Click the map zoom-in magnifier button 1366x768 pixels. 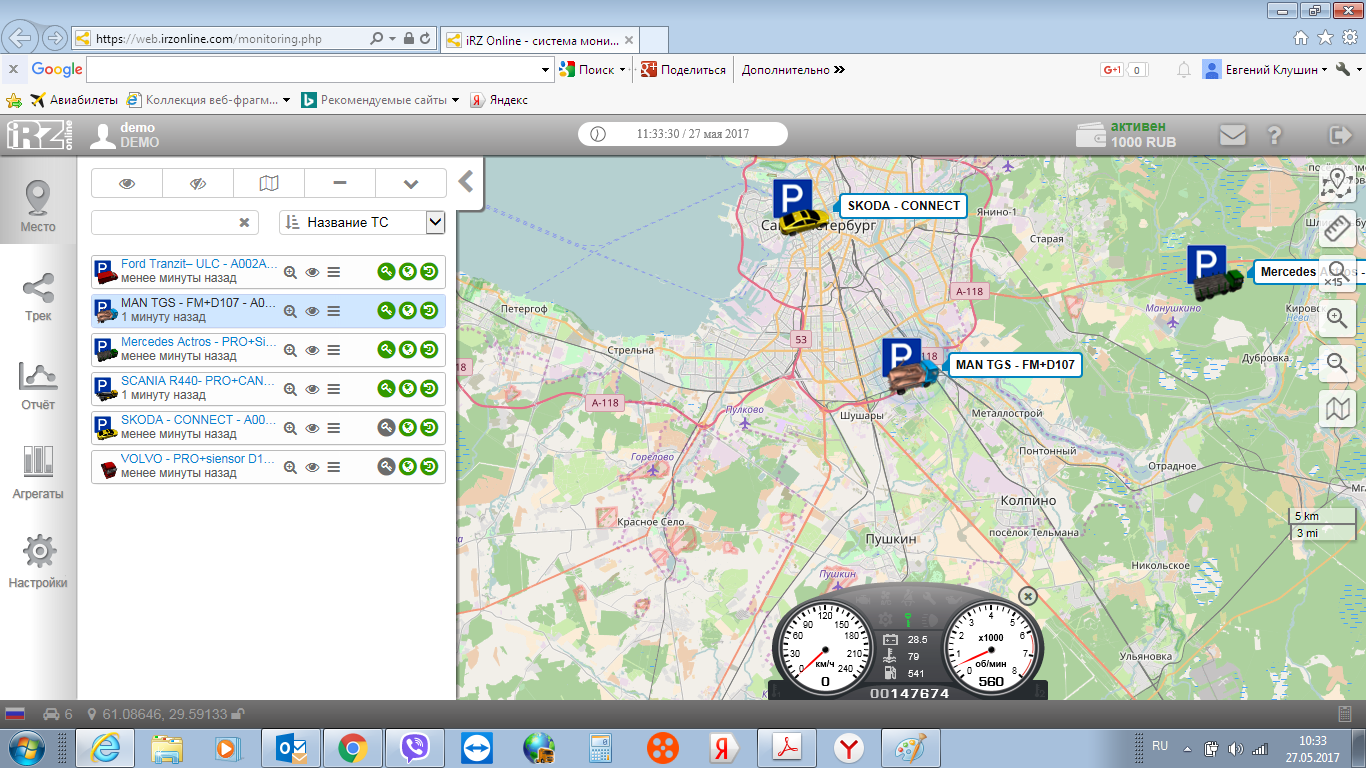(1337, 319)
